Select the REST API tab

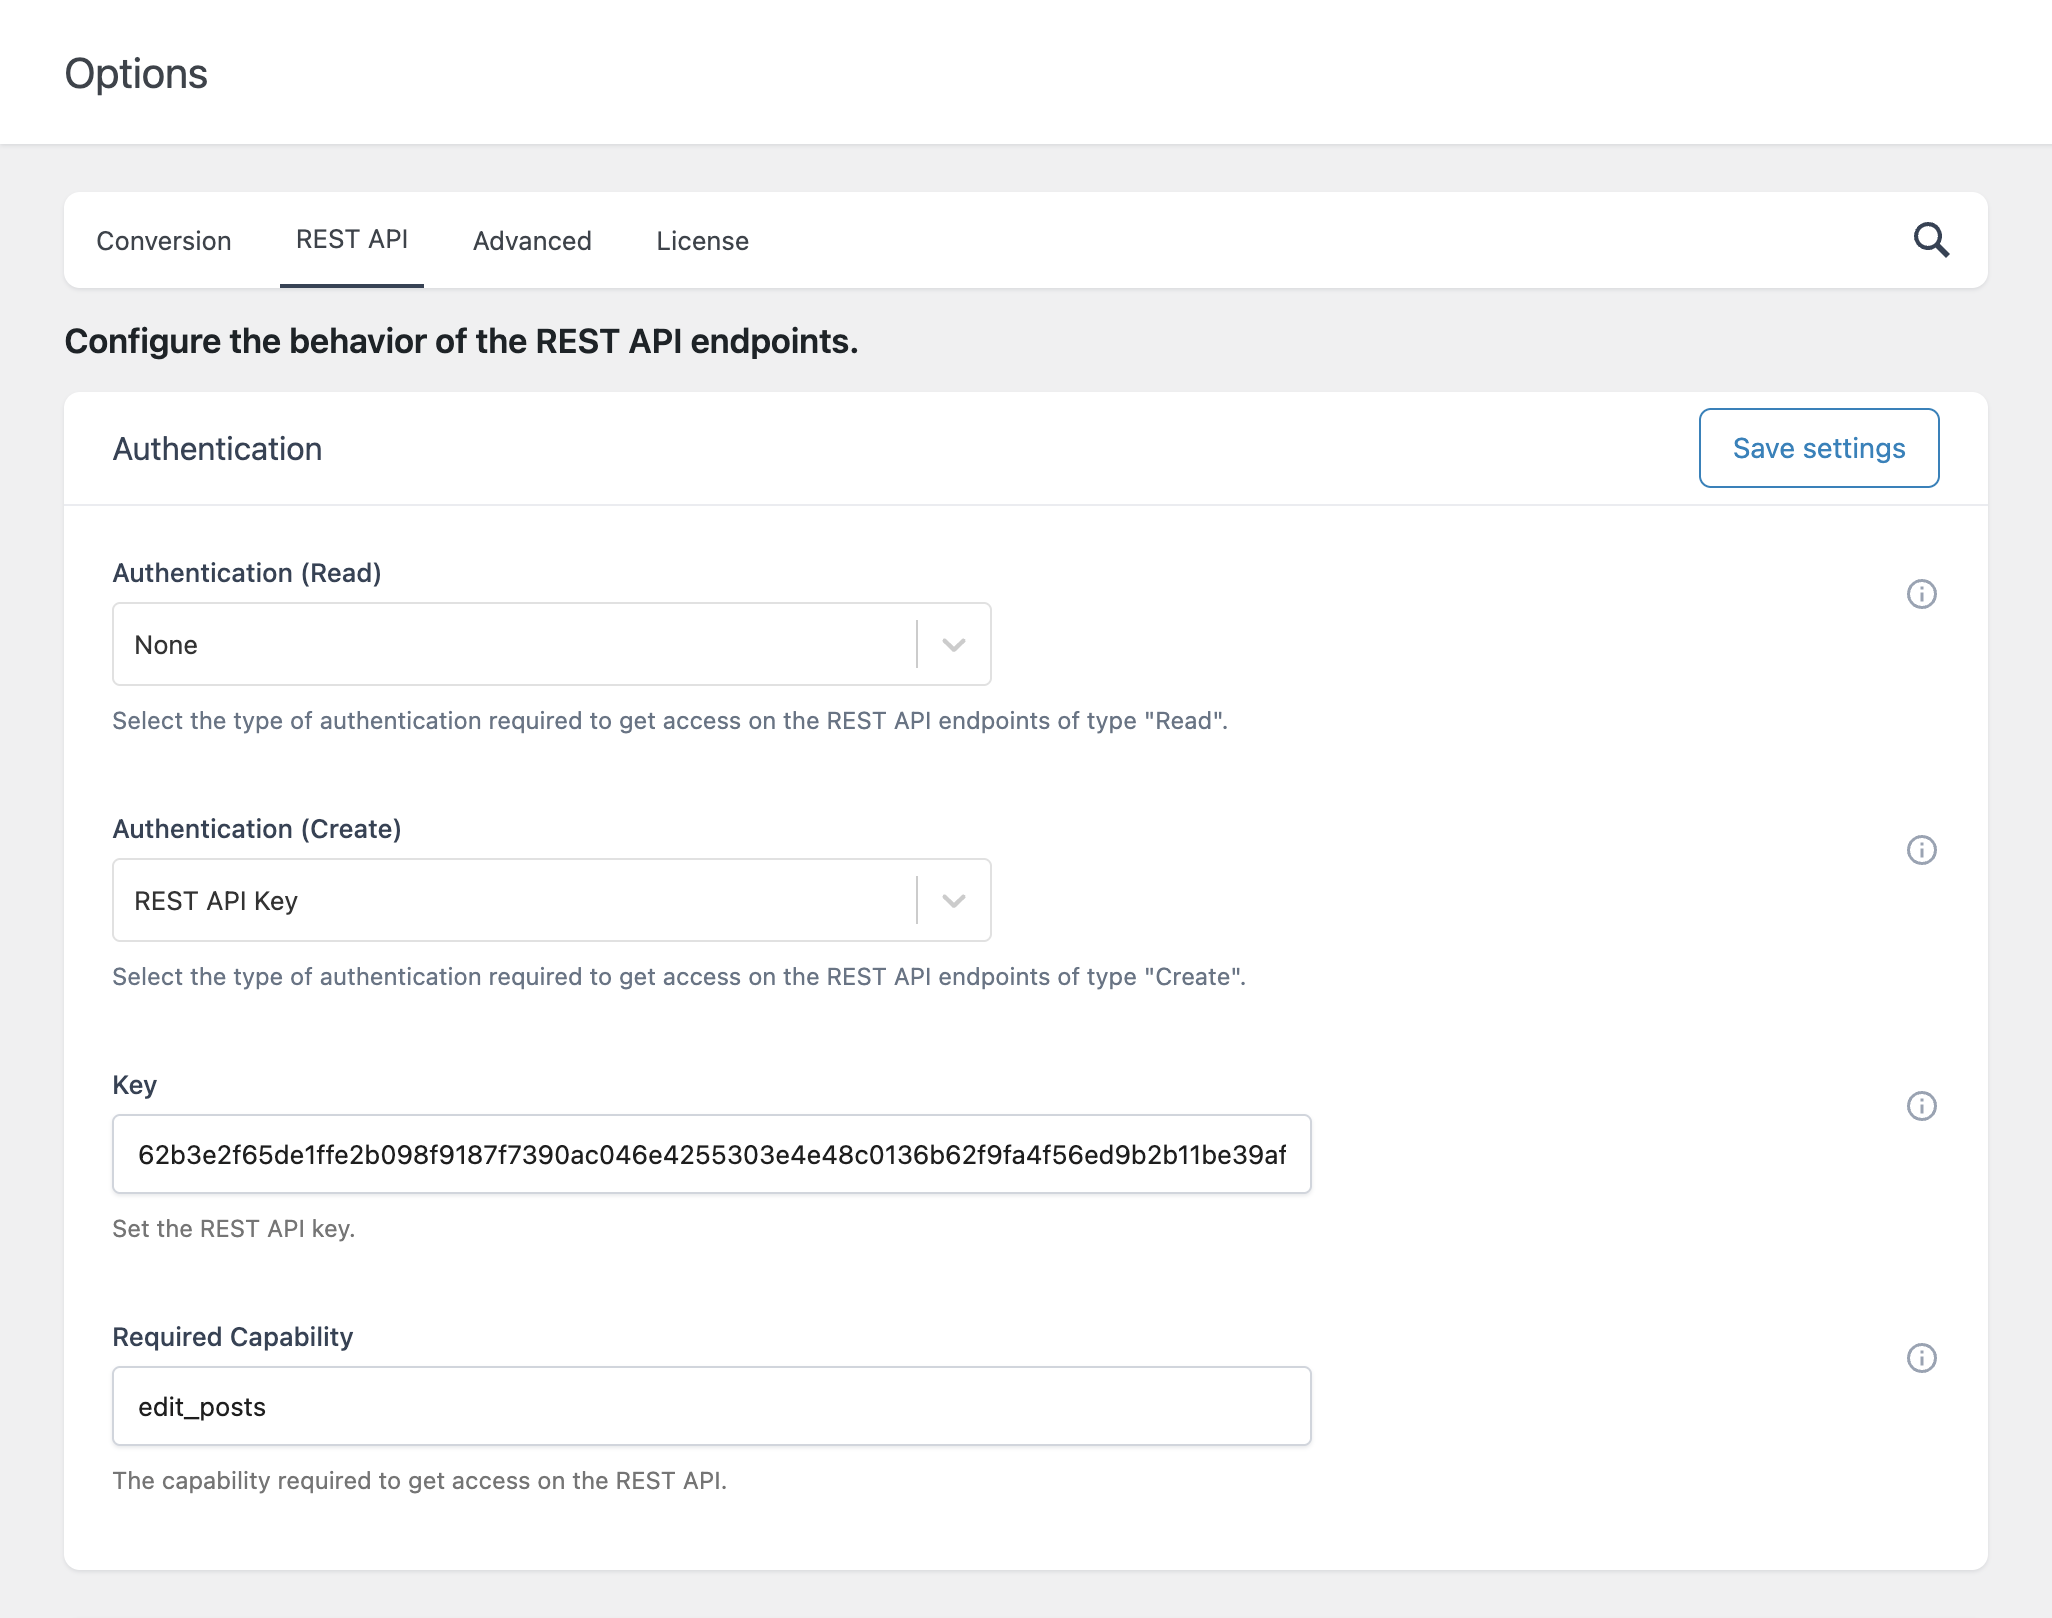350,240
